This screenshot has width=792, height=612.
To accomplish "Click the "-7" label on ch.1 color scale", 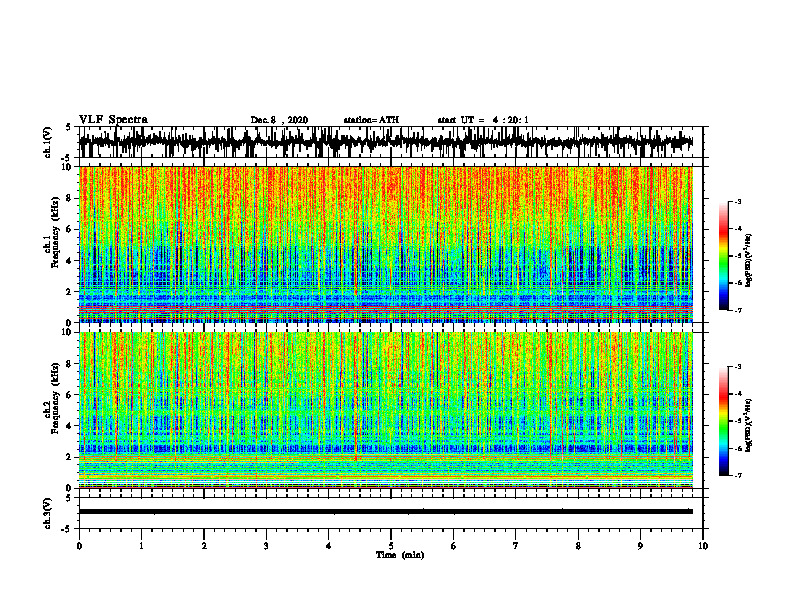I will [x=738, y=310].
